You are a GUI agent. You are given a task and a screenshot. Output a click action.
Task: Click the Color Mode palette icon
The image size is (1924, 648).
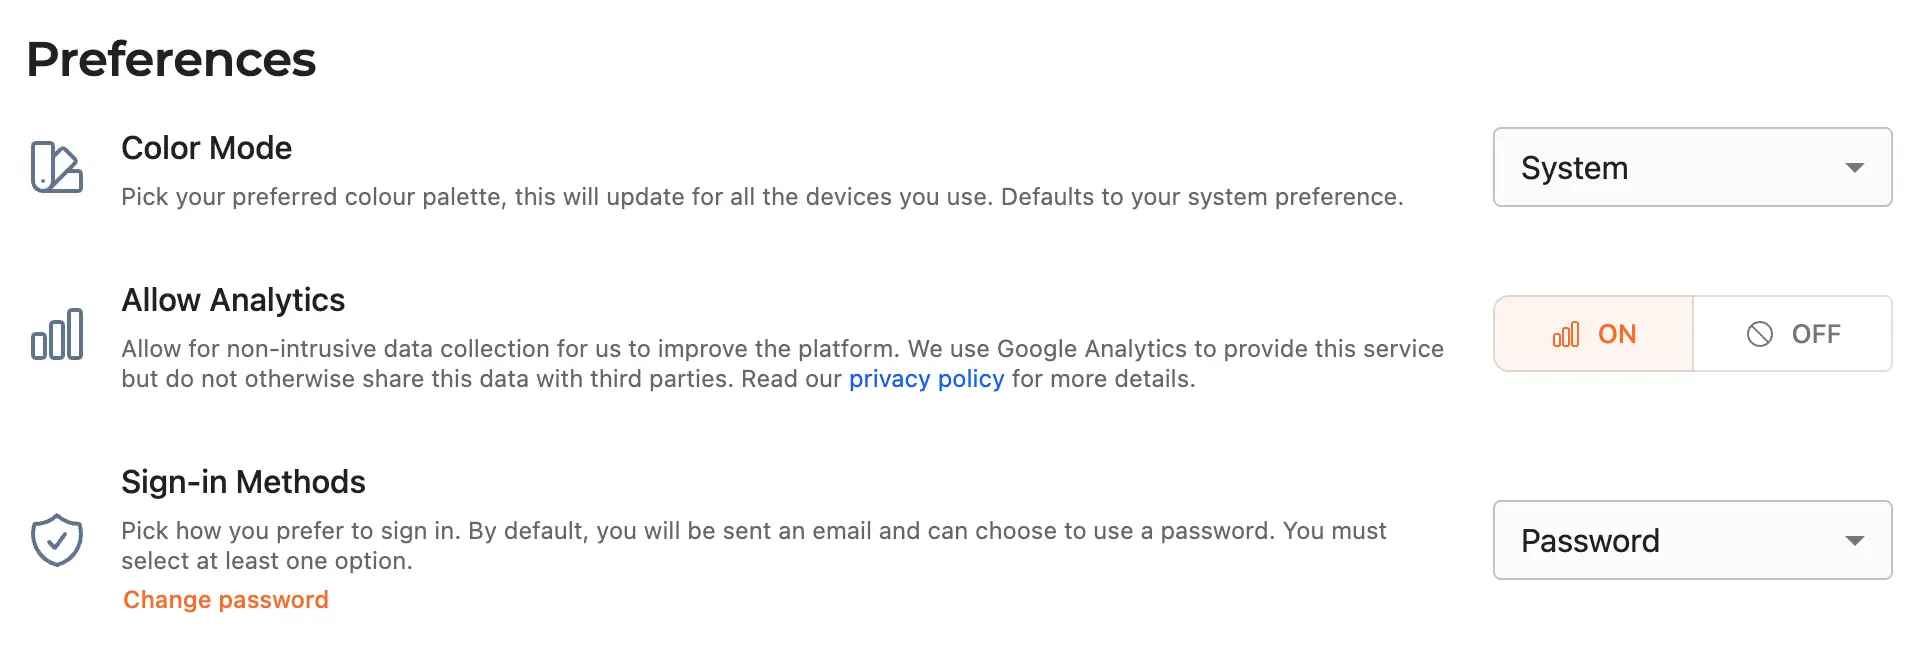[57, 167]
